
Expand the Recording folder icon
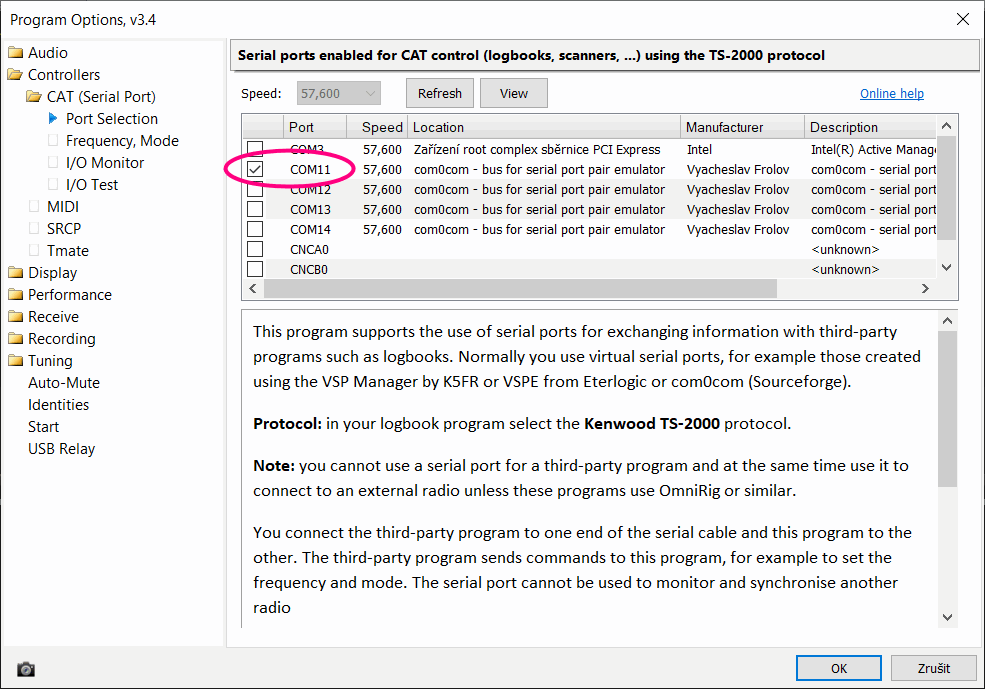[x=15, y=339]
